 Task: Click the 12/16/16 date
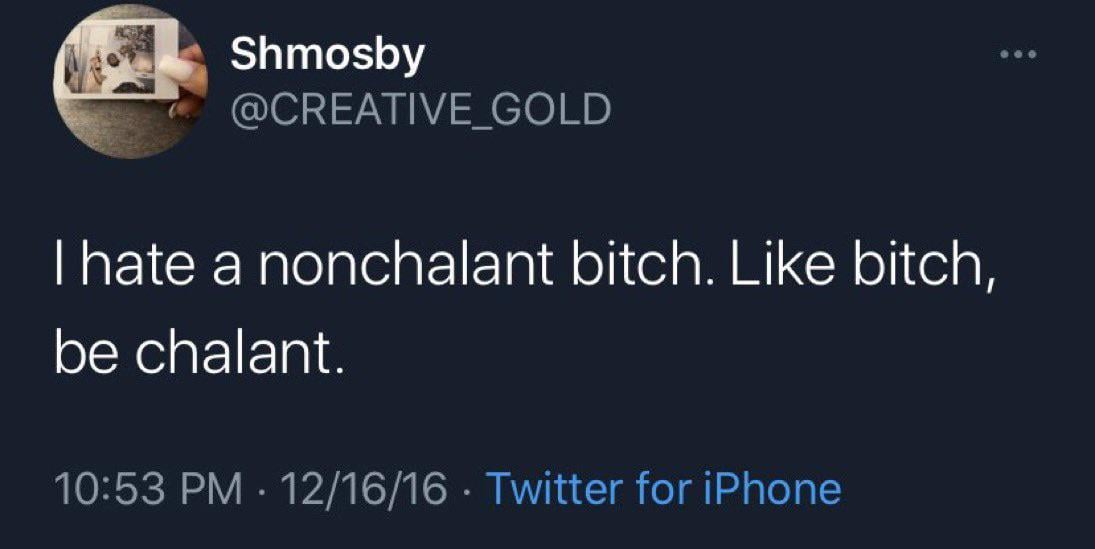point(361,489)
